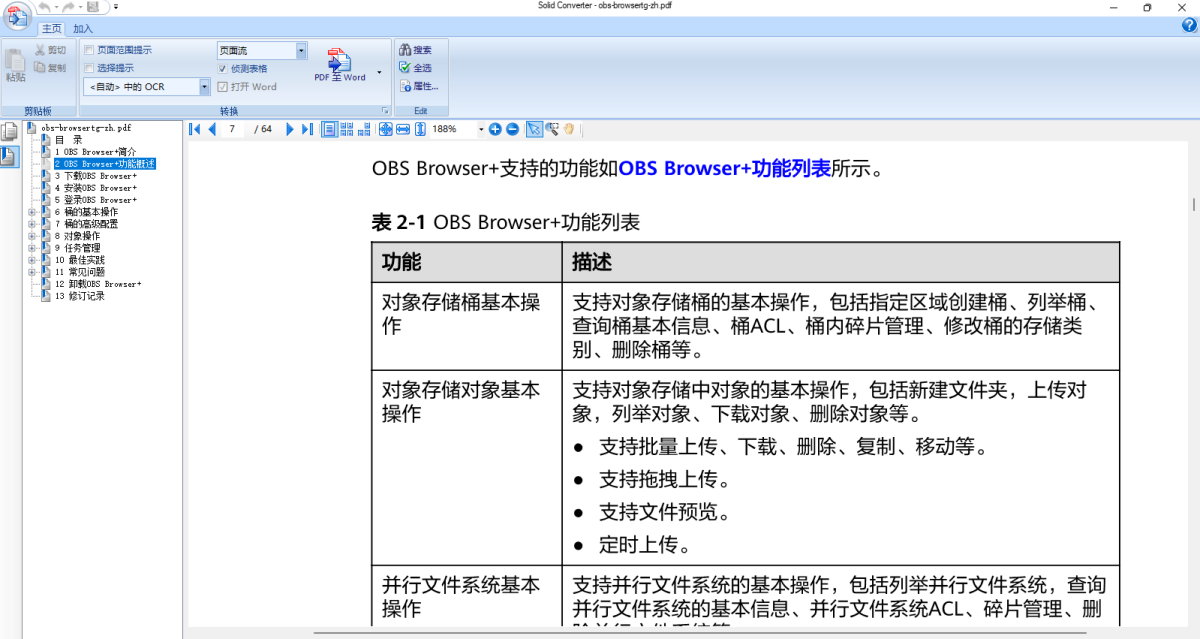Switch to fit page width view

click(x=405, y=128)
